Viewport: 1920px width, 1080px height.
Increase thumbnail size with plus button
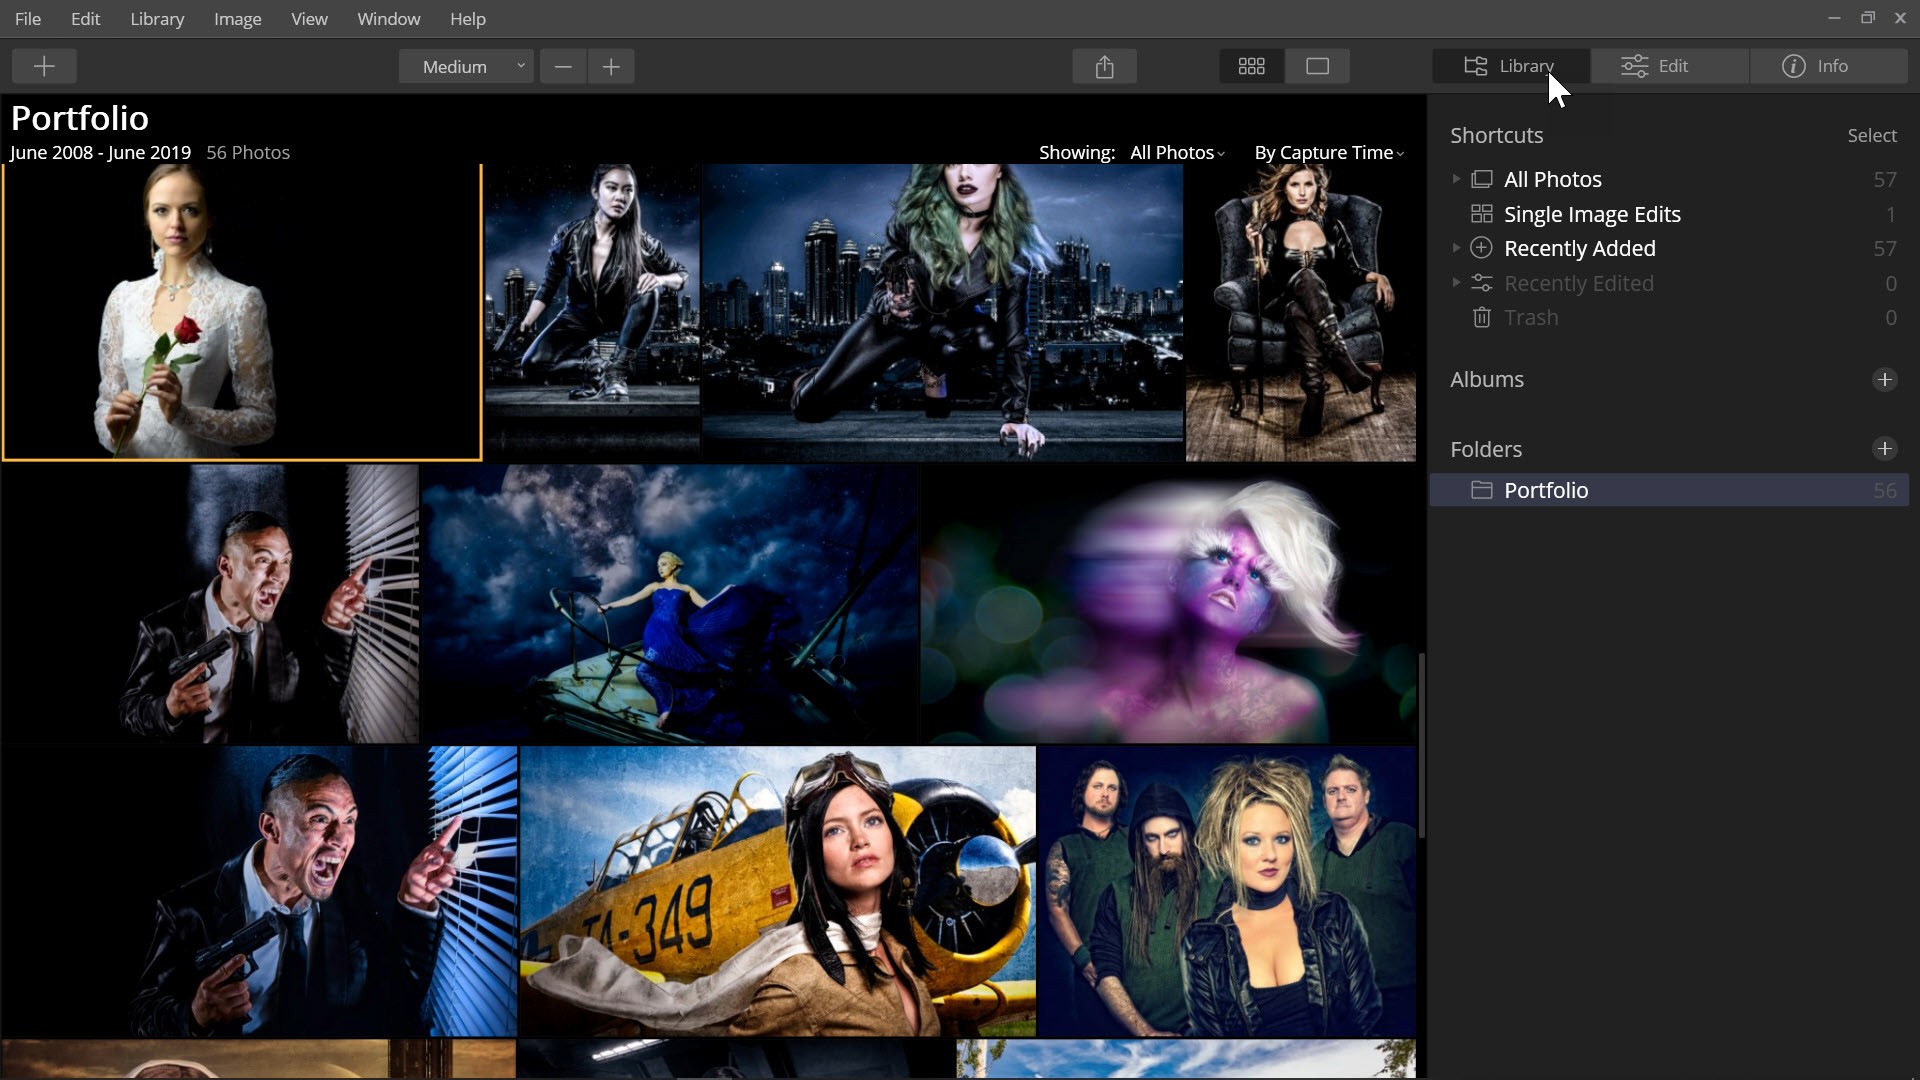point(611,66)
